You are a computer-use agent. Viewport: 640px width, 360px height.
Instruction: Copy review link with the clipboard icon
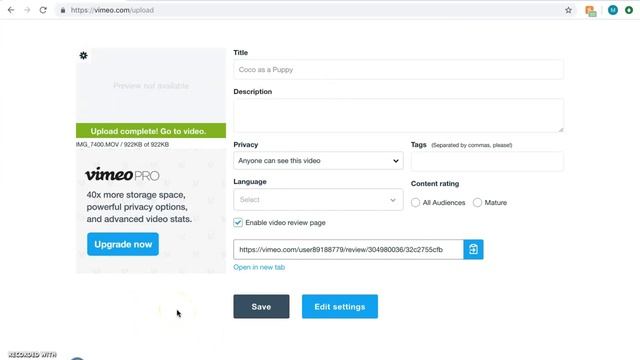473,249
